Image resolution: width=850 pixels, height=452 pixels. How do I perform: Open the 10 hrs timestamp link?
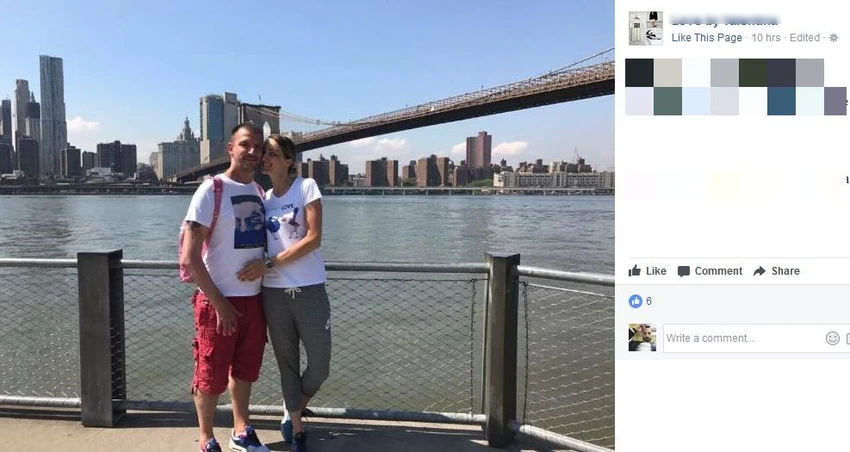pyautogui.click(x=766, y=37)
